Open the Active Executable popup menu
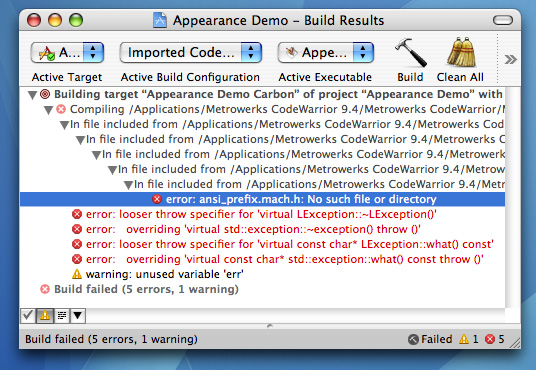The height and width of the screenshot is (370, 536). pyautogui.click(x=326, y=52)
